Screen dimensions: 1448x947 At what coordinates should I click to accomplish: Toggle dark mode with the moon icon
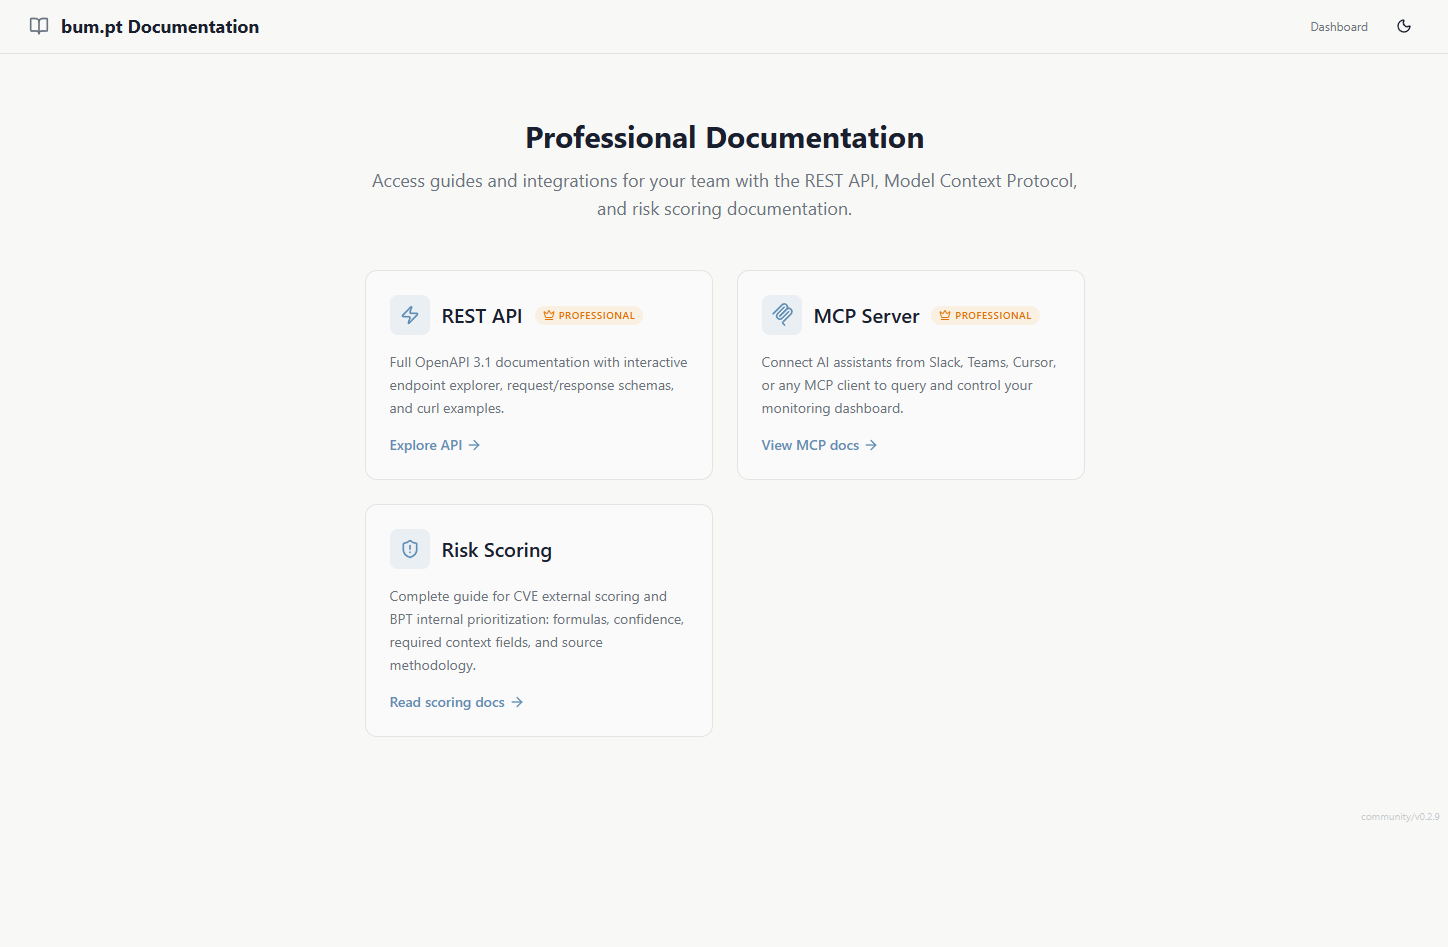[x=1404, y=26]
